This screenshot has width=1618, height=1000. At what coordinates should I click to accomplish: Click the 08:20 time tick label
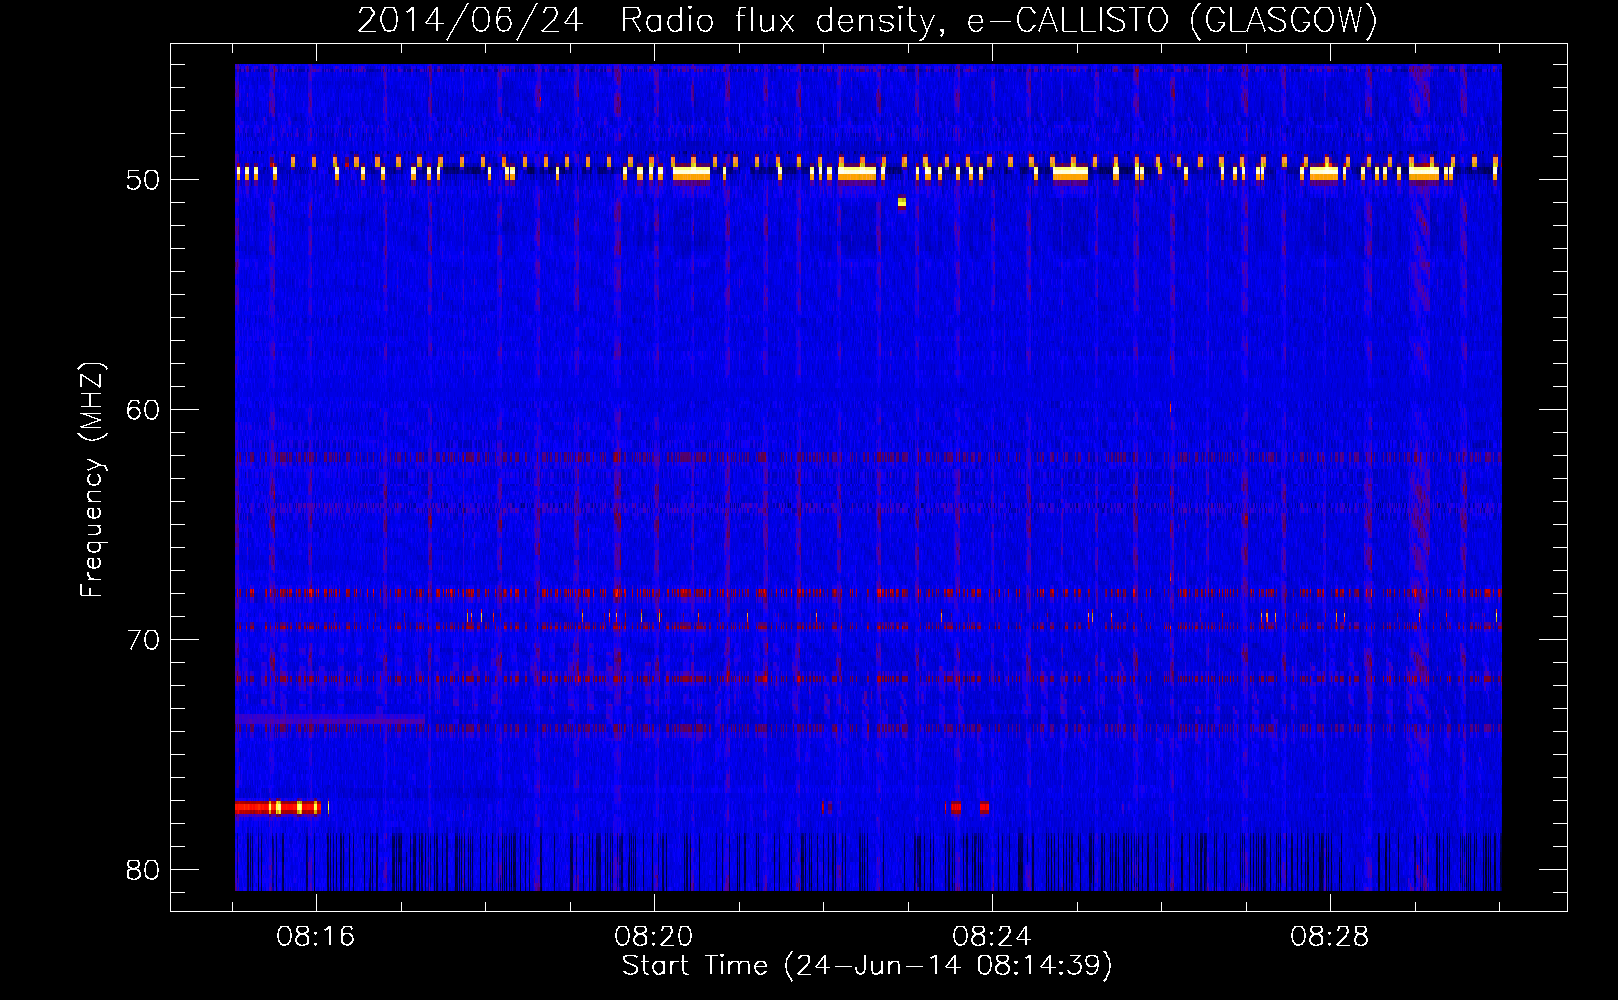654,937
